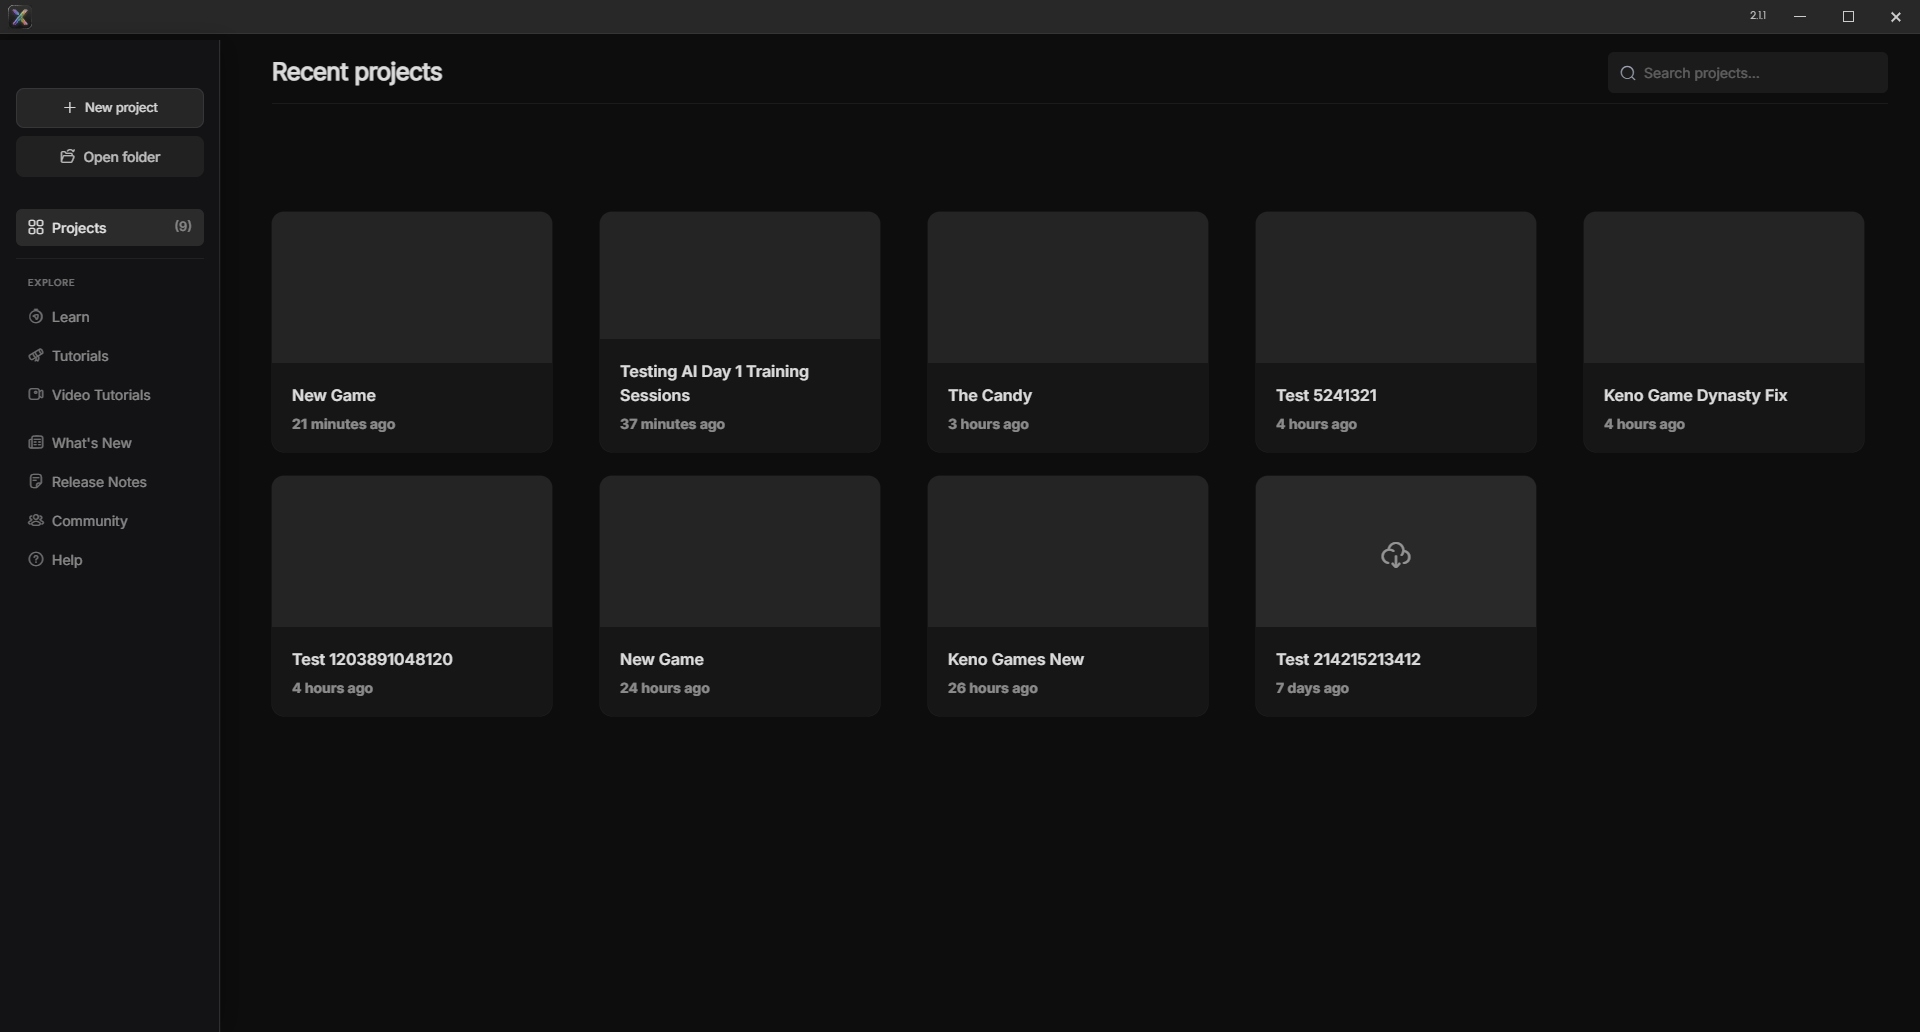Select the Projects tab in sidebar
Image resolution: width=1920 pixels, height=1032 pixels.
pyautogui.click(x=110, y=228)
